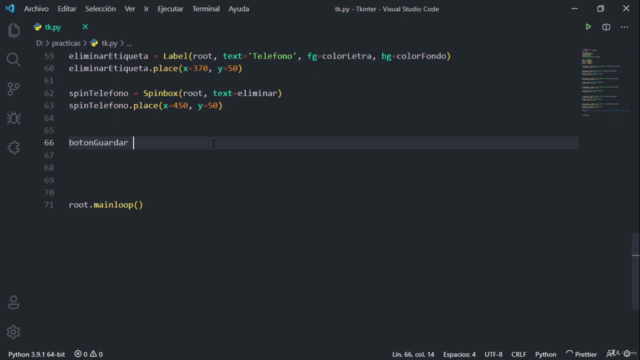Change encoding via UTF-8 indicator
The width and height of the screenshot is (640, 360).
(x=493, y=354)
